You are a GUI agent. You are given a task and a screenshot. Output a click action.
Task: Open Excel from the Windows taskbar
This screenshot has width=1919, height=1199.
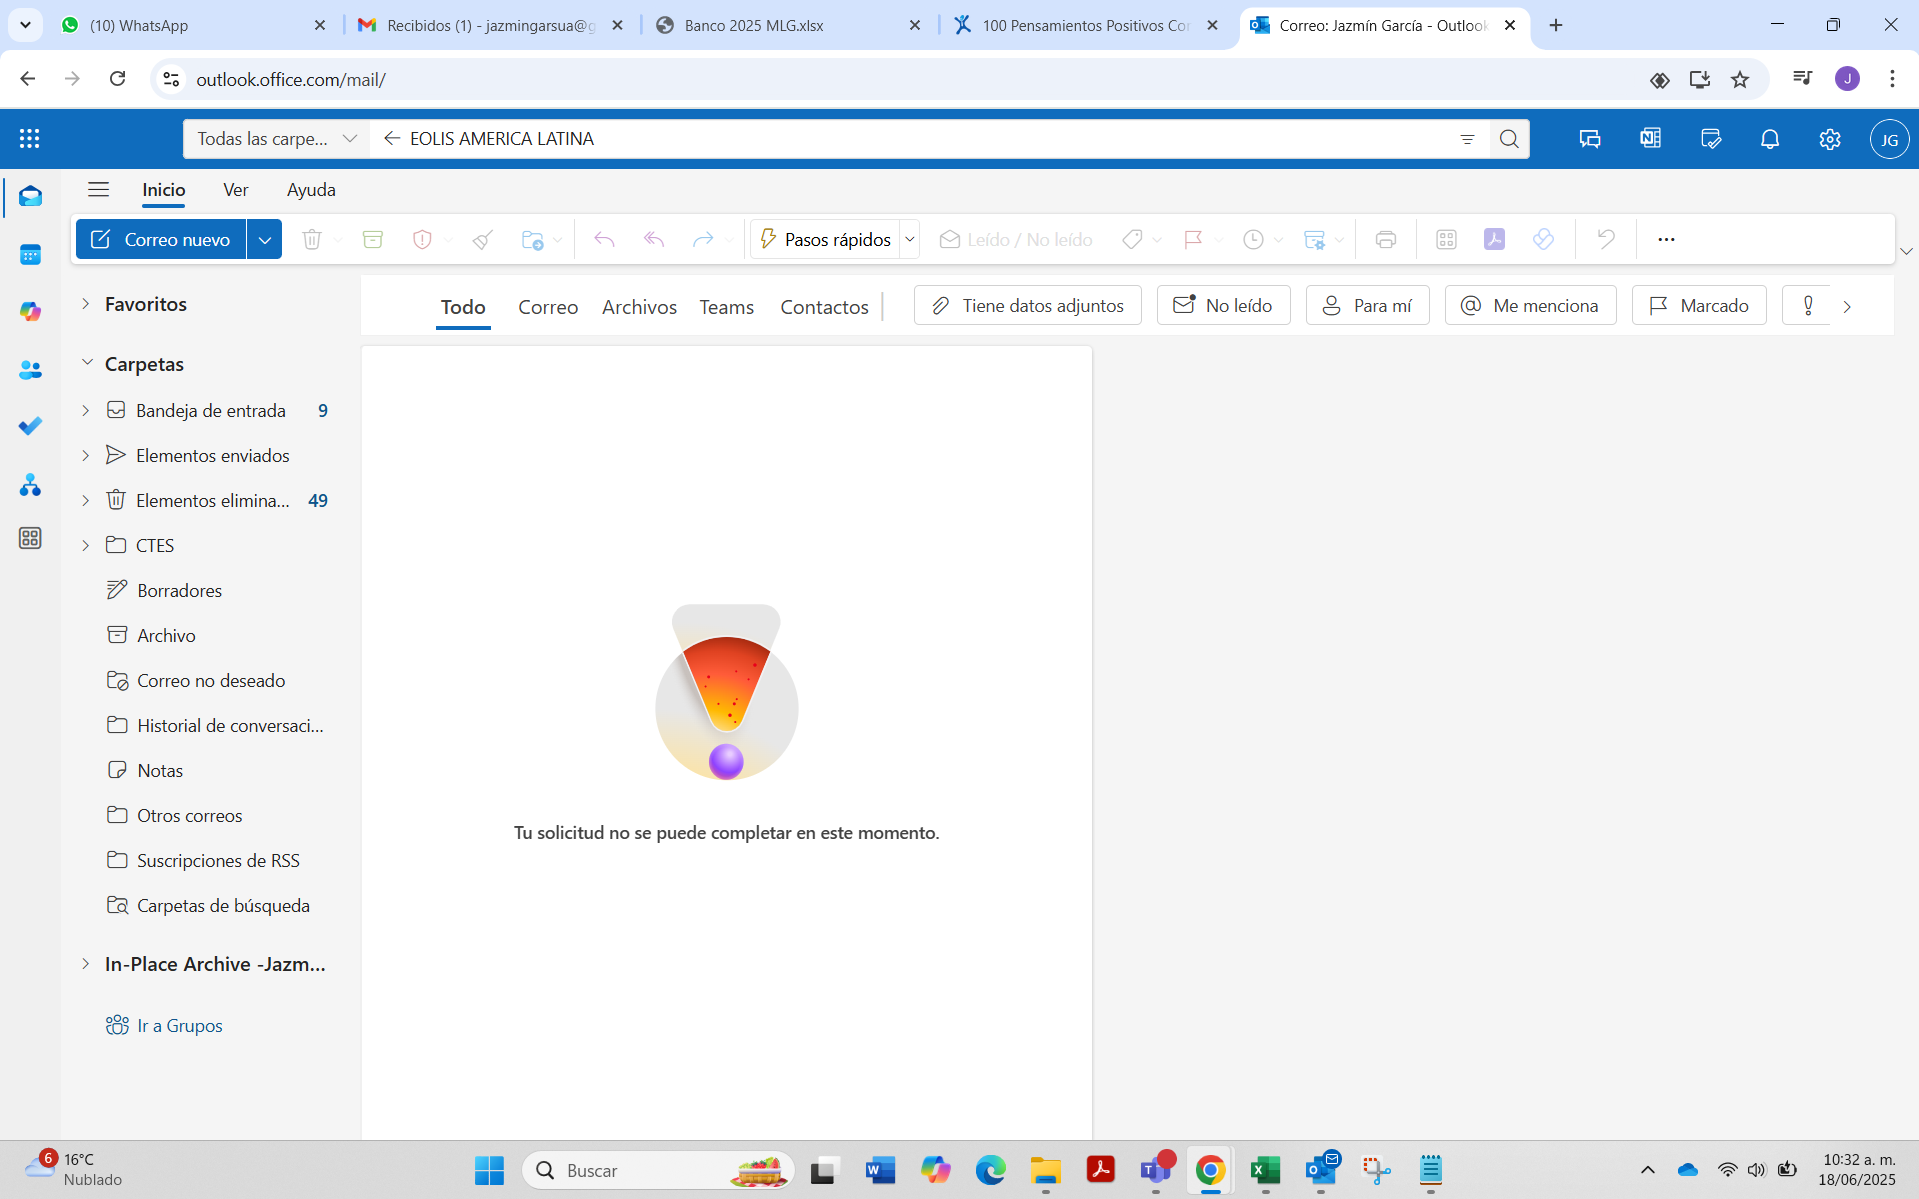click(x=1265, y=1169)
